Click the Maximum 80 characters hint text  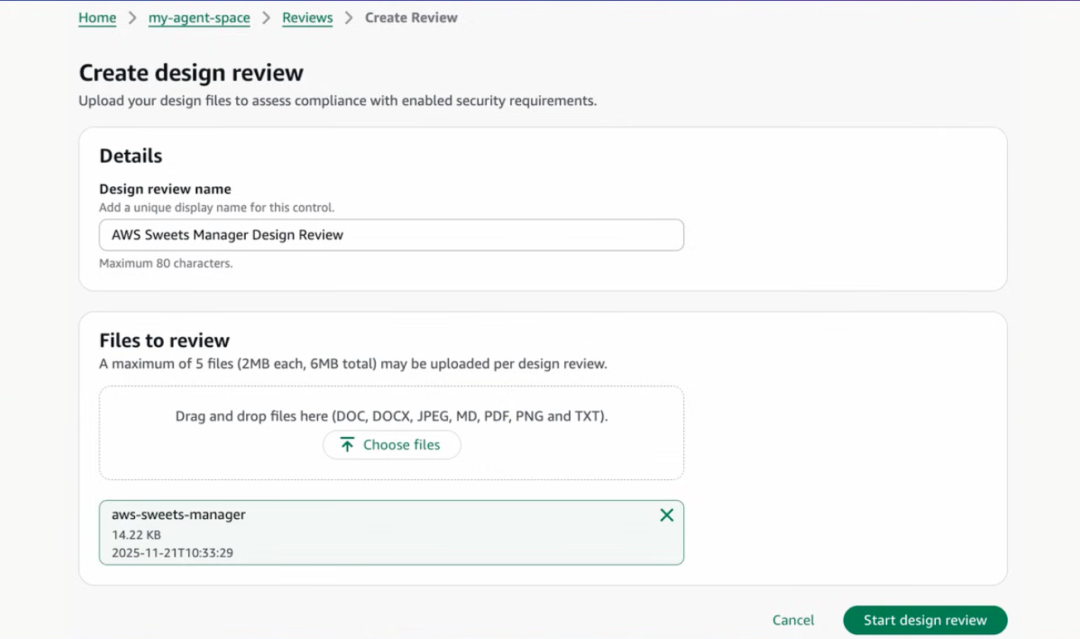[x=165, y=264]
